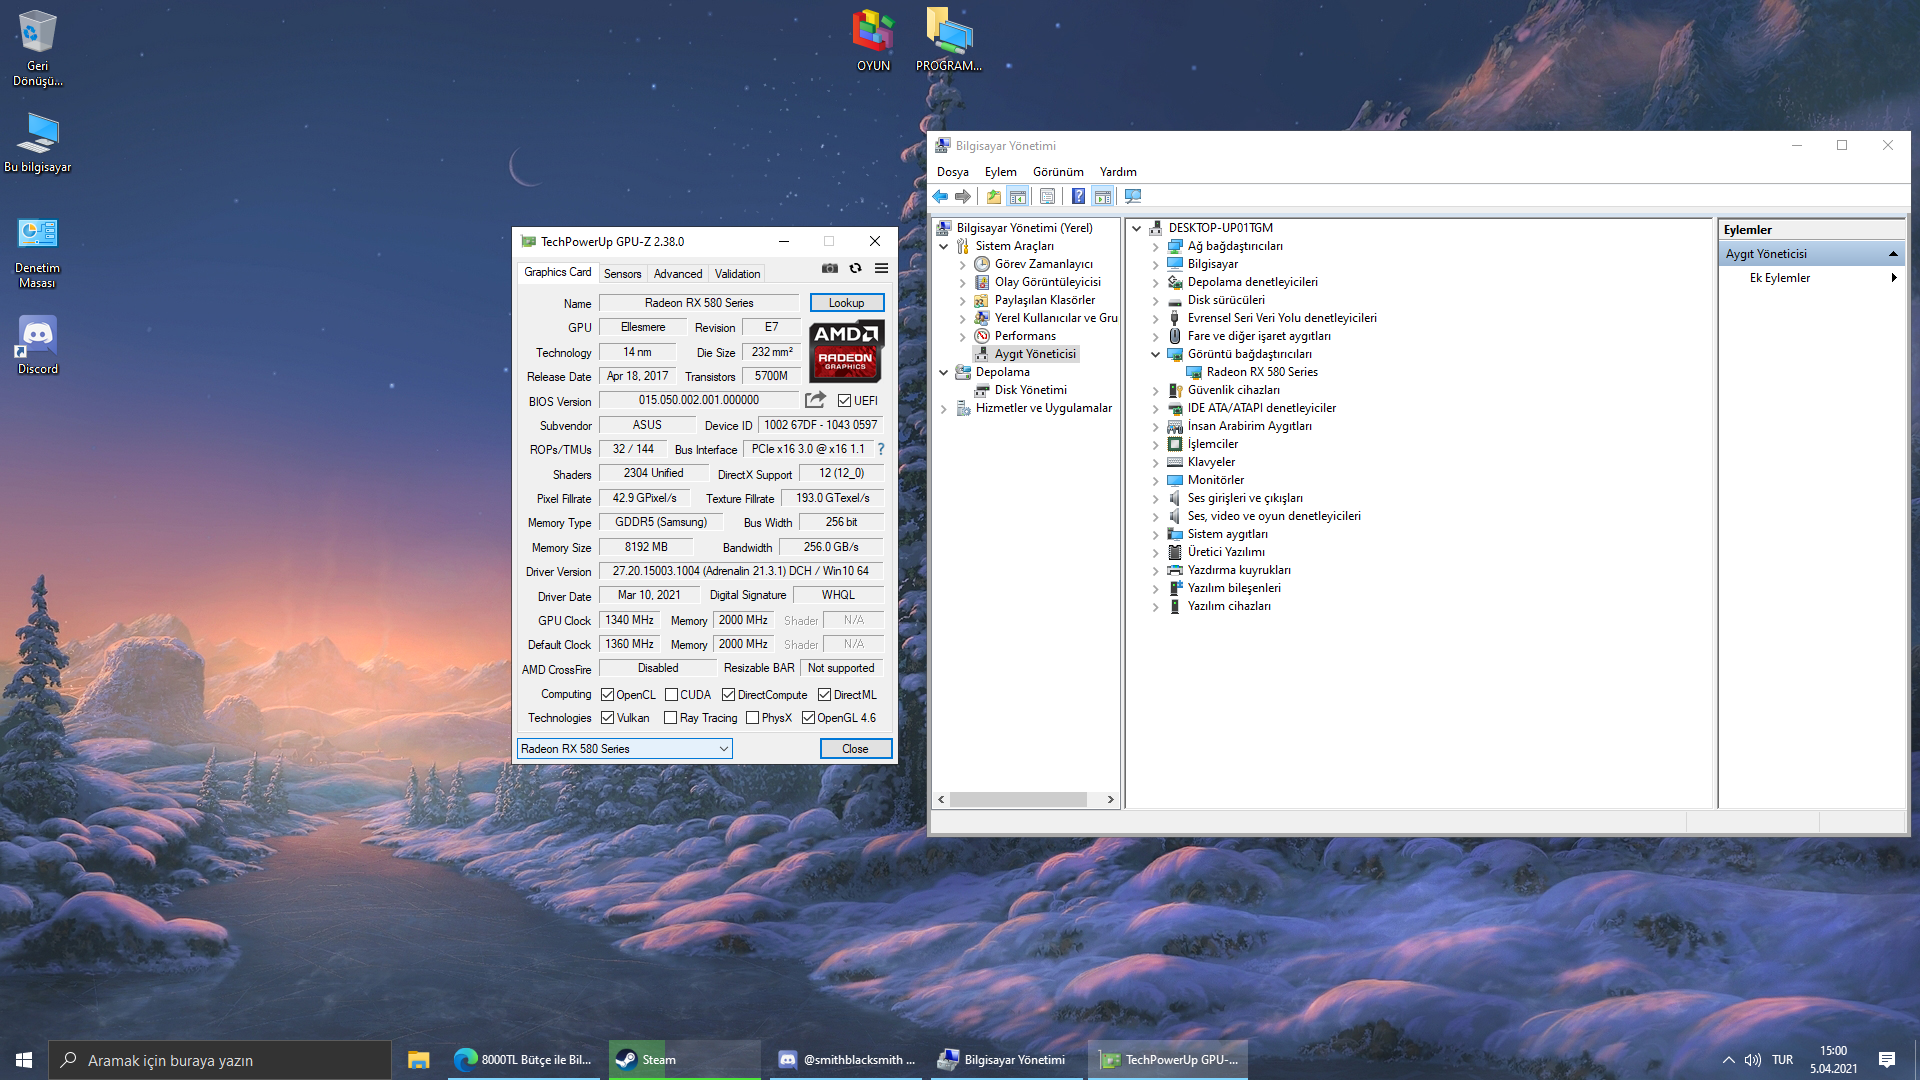Viewport: 1920px width, 1080px height.
Task: Click the taskbar search box
Action: coord(220,1060)
